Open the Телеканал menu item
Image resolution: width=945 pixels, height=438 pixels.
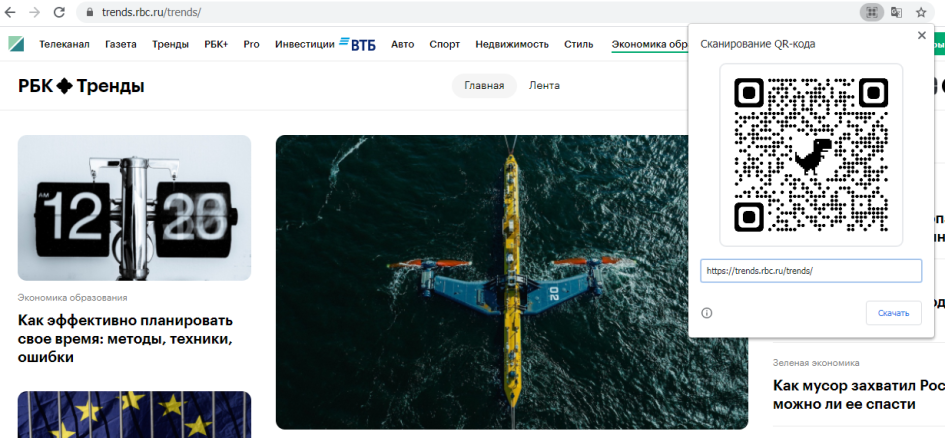(x=64, y=44)
